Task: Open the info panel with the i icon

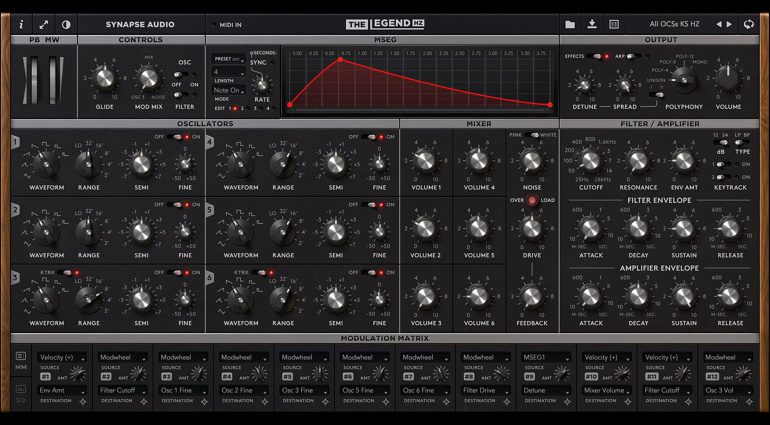Action: click(x=21, y=24)
